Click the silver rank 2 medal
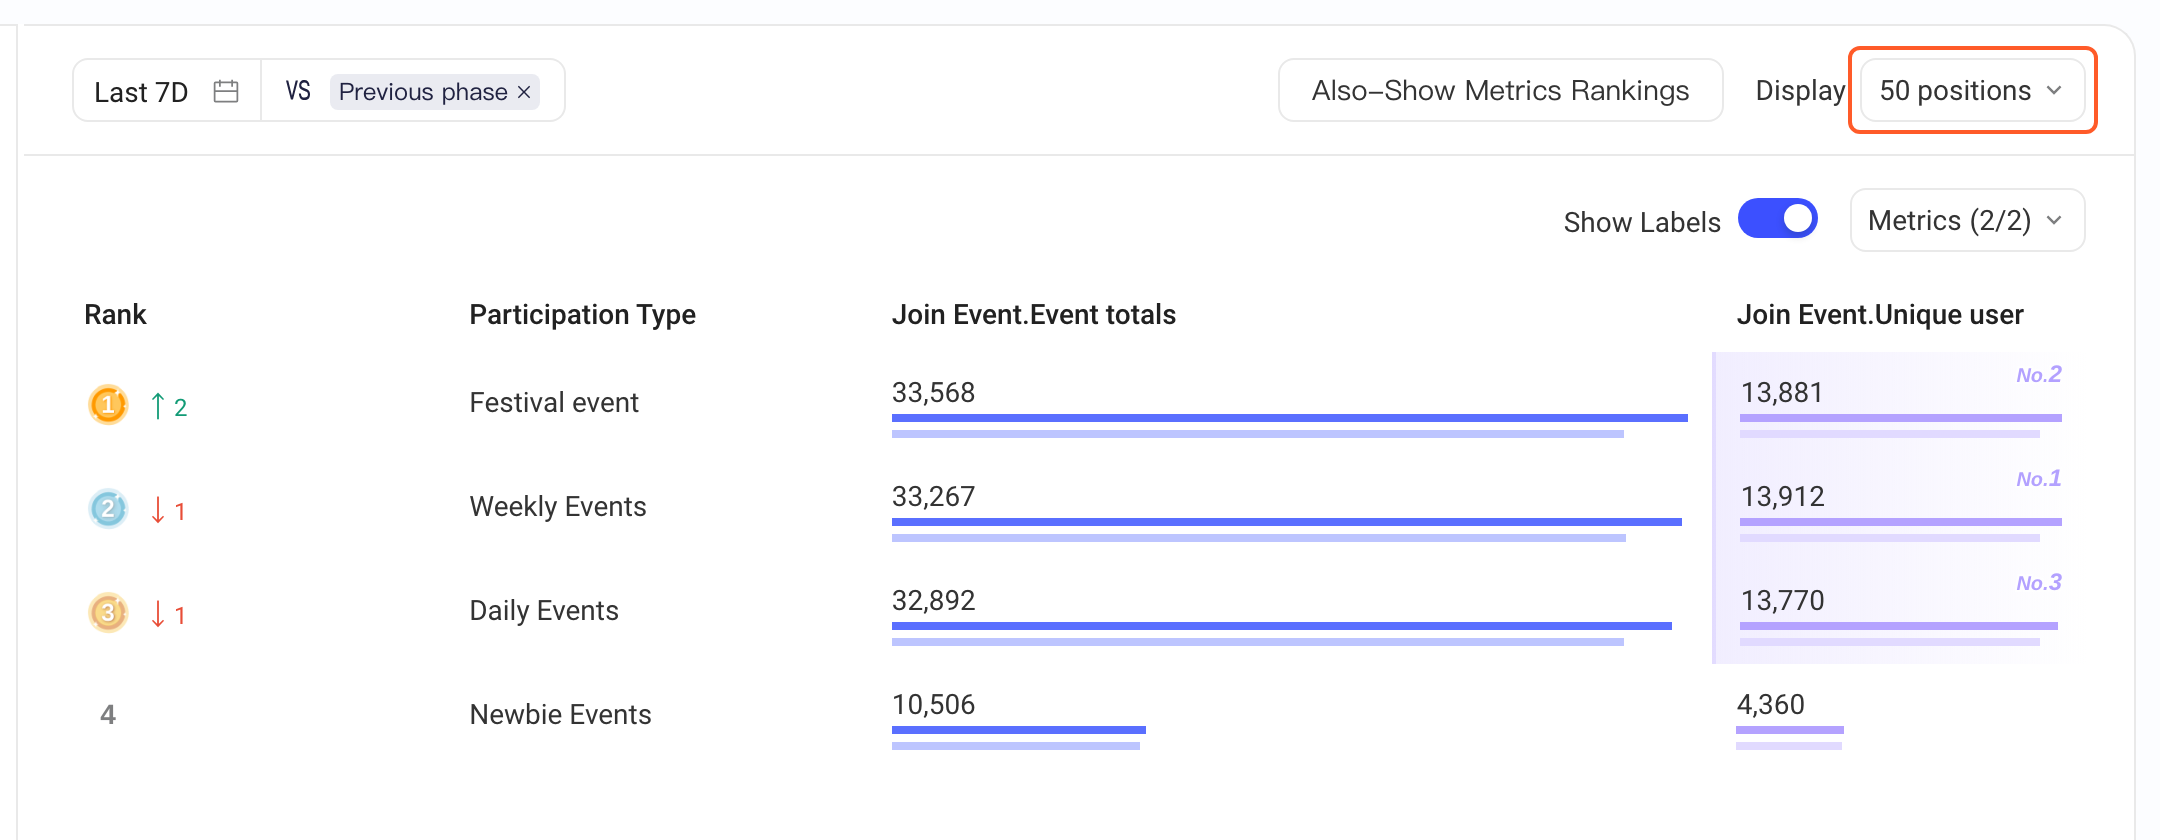 pyautogui.click(x=108, y=508)
